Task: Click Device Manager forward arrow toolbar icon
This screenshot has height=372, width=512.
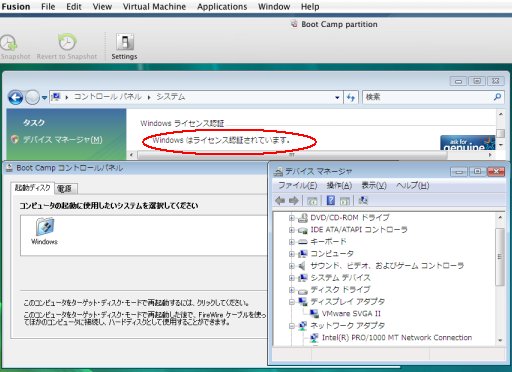Action: 294,200
